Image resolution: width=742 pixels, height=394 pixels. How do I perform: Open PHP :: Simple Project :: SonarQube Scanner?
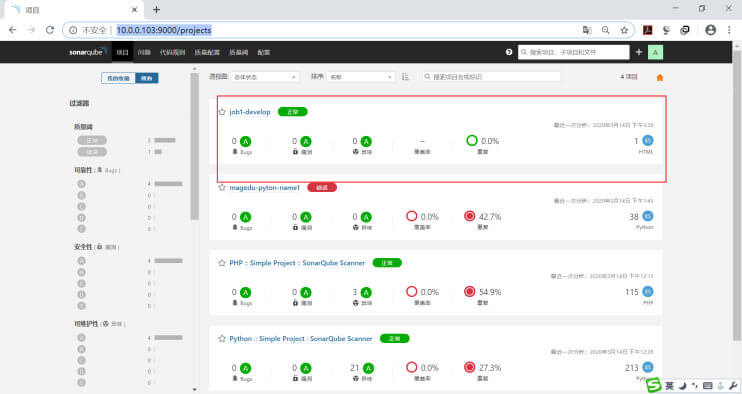[297, 263]
